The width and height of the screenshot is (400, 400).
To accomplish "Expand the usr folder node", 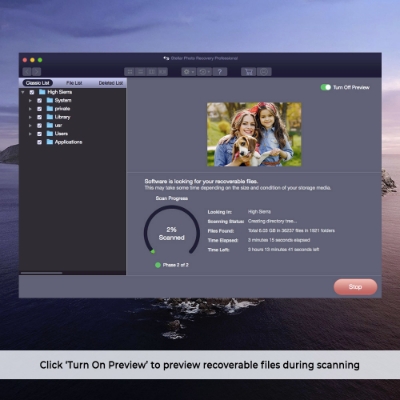I will [30, 125].
